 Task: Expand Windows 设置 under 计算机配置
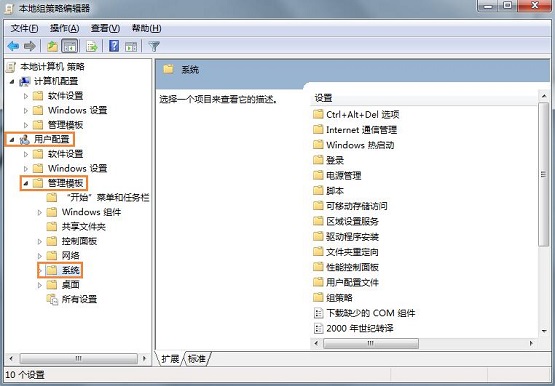click(x=25, y=111)
